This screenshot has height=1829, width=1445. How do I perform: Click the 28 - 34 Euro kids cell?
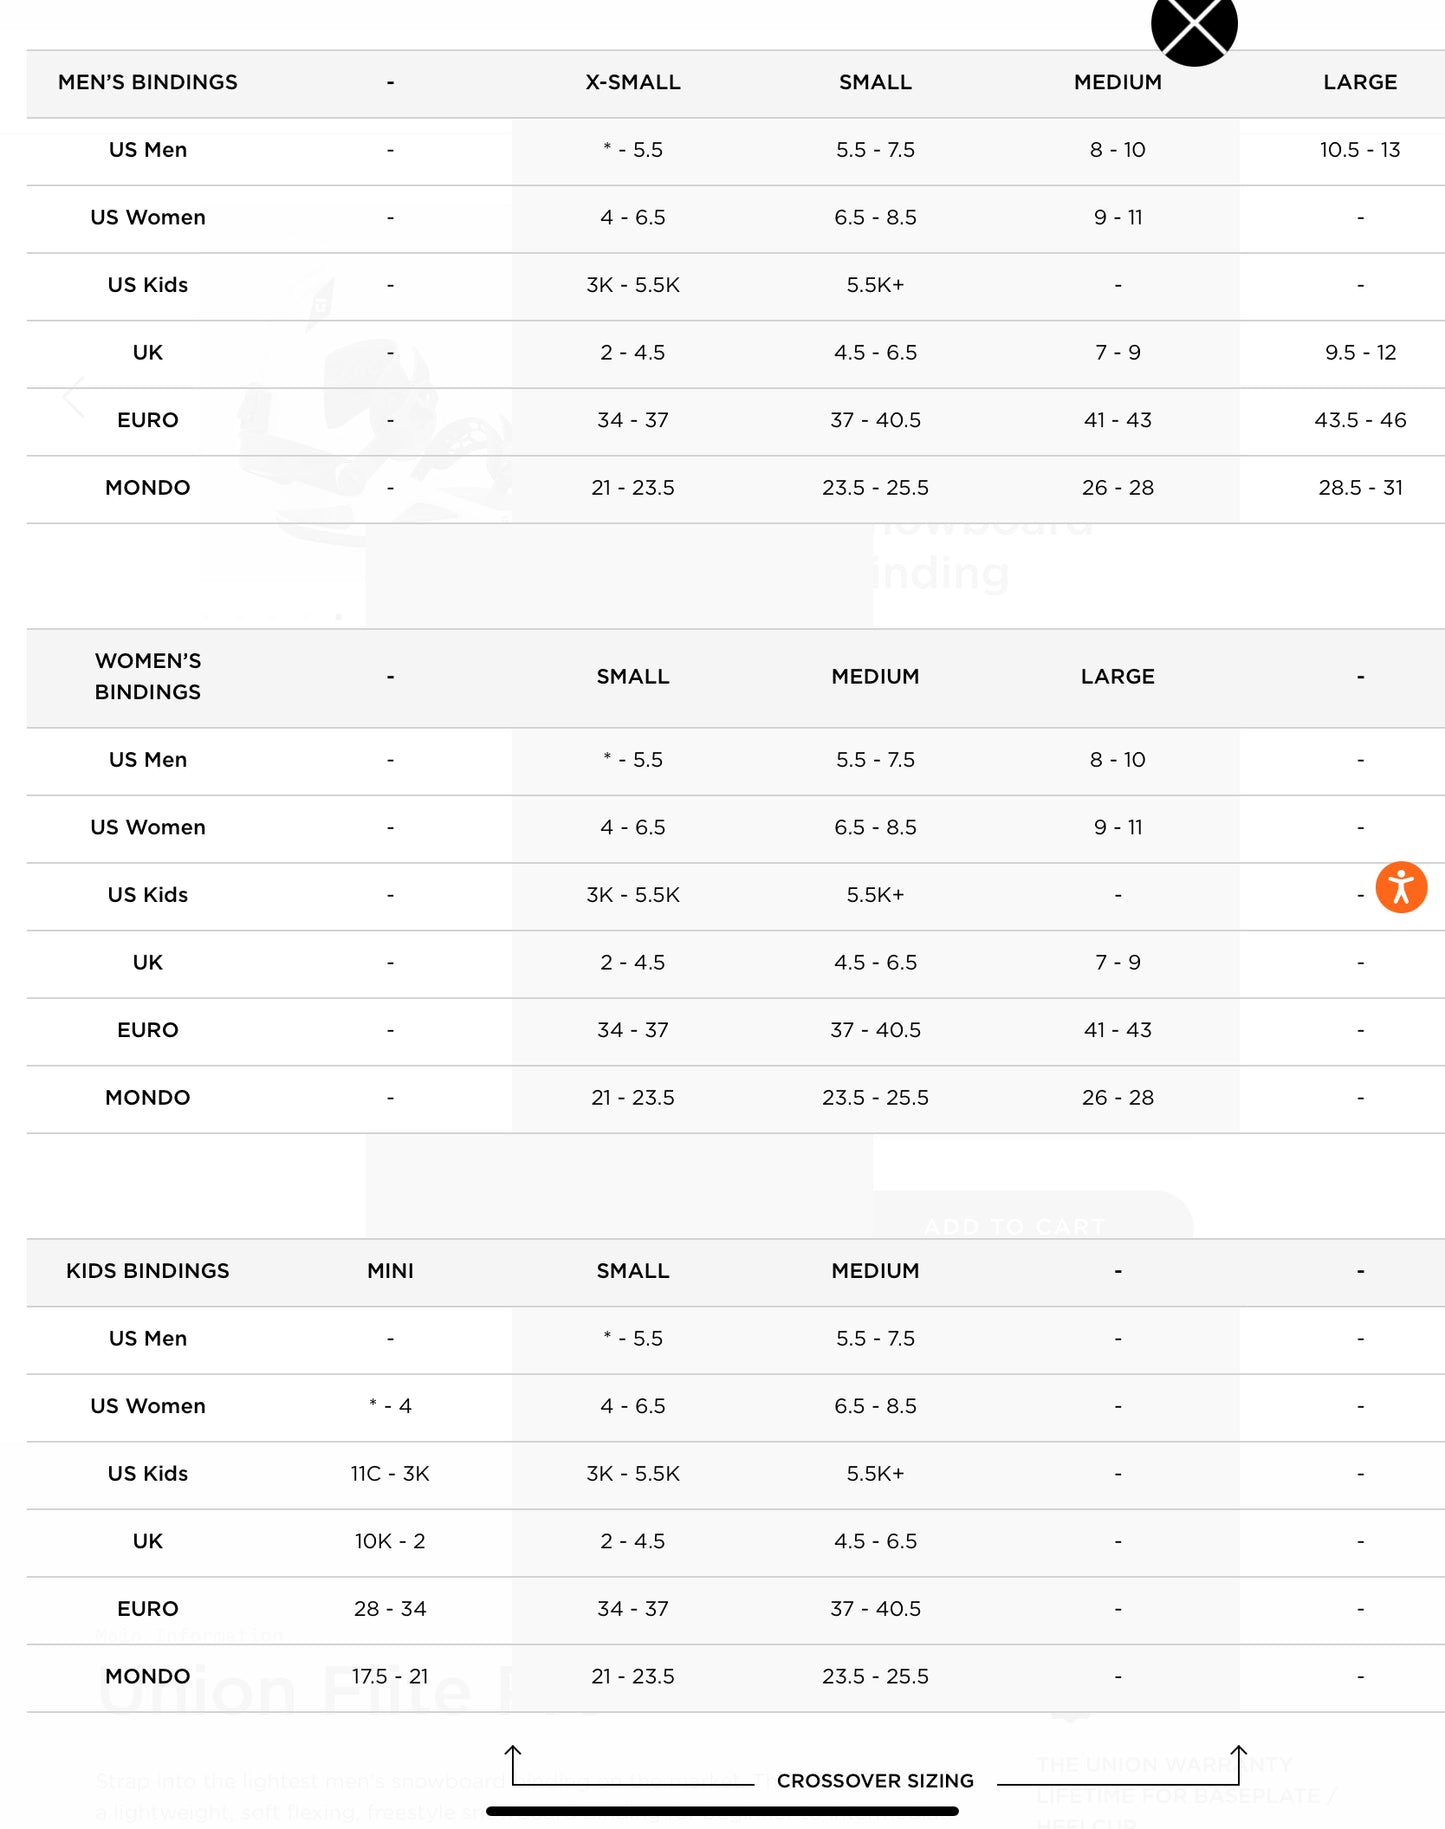390,1609
